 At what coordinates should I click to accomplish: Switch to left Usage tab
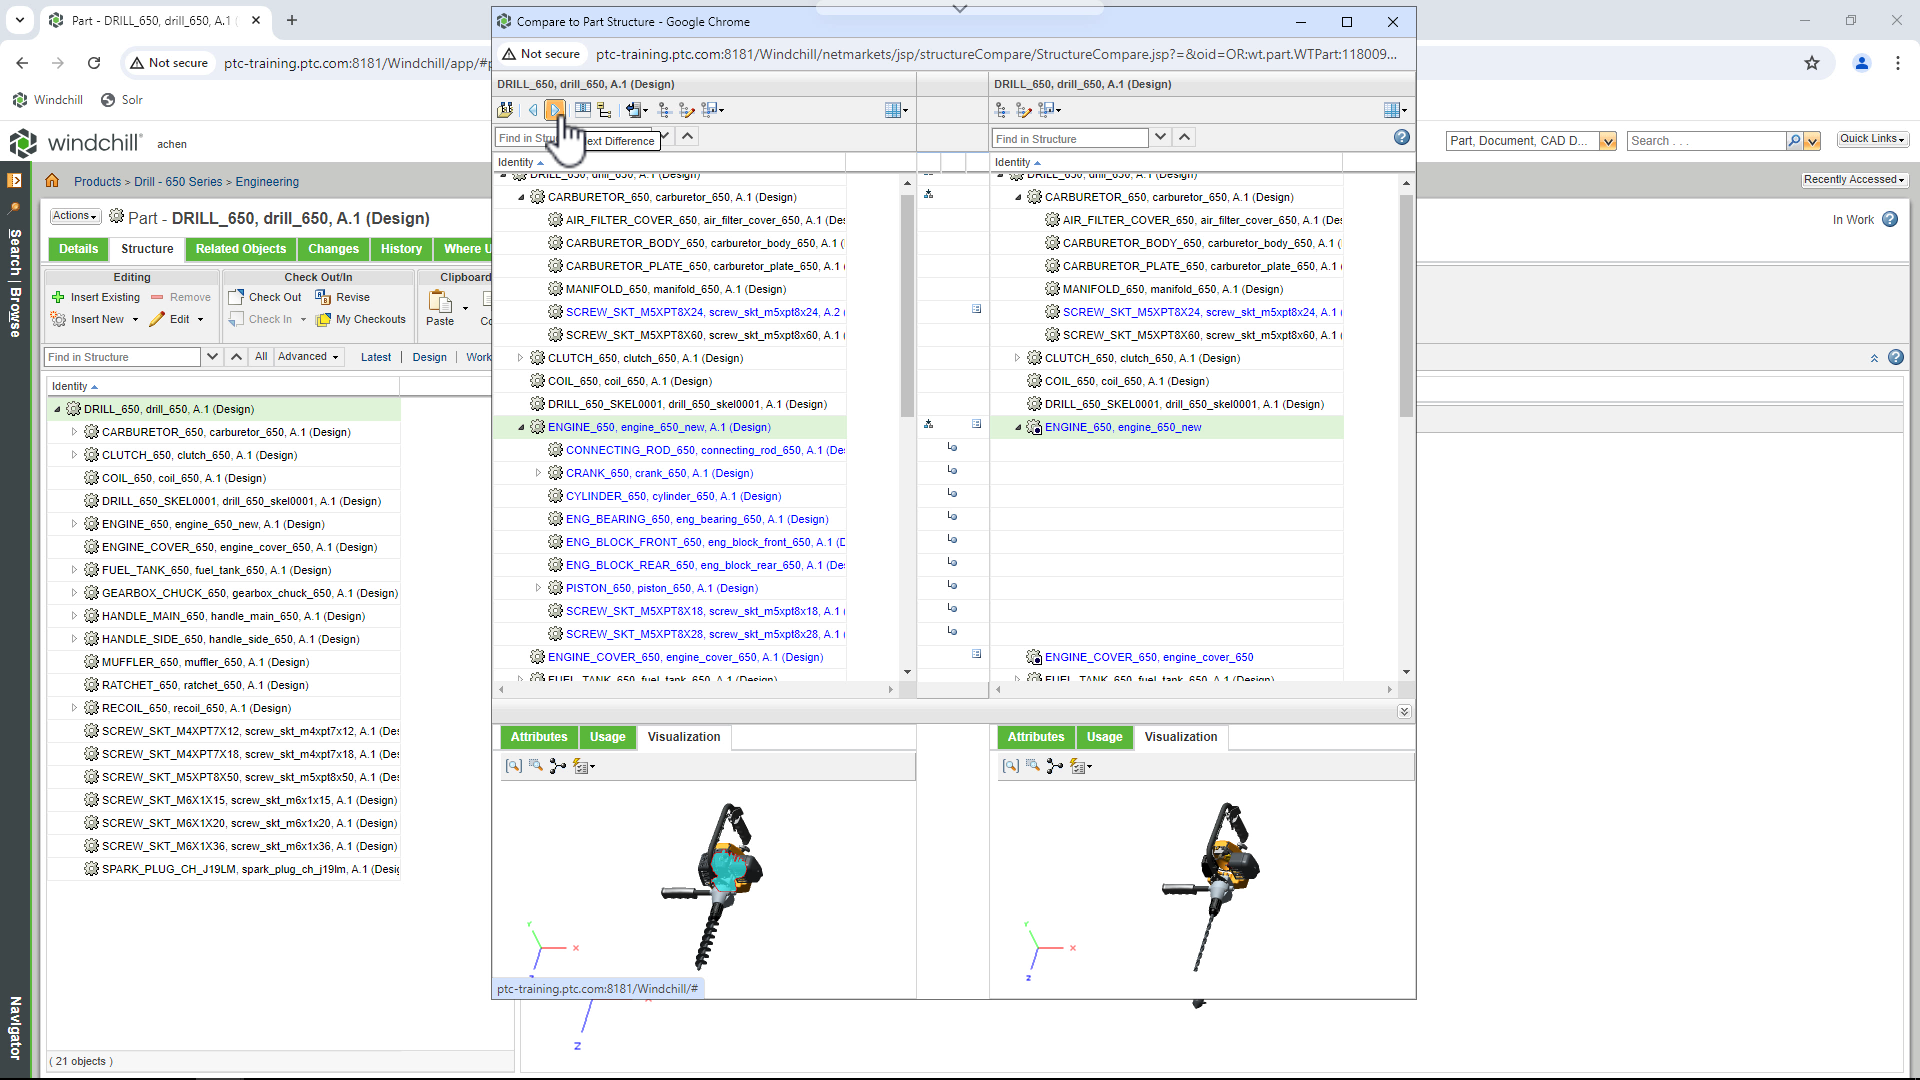point(607,737)
